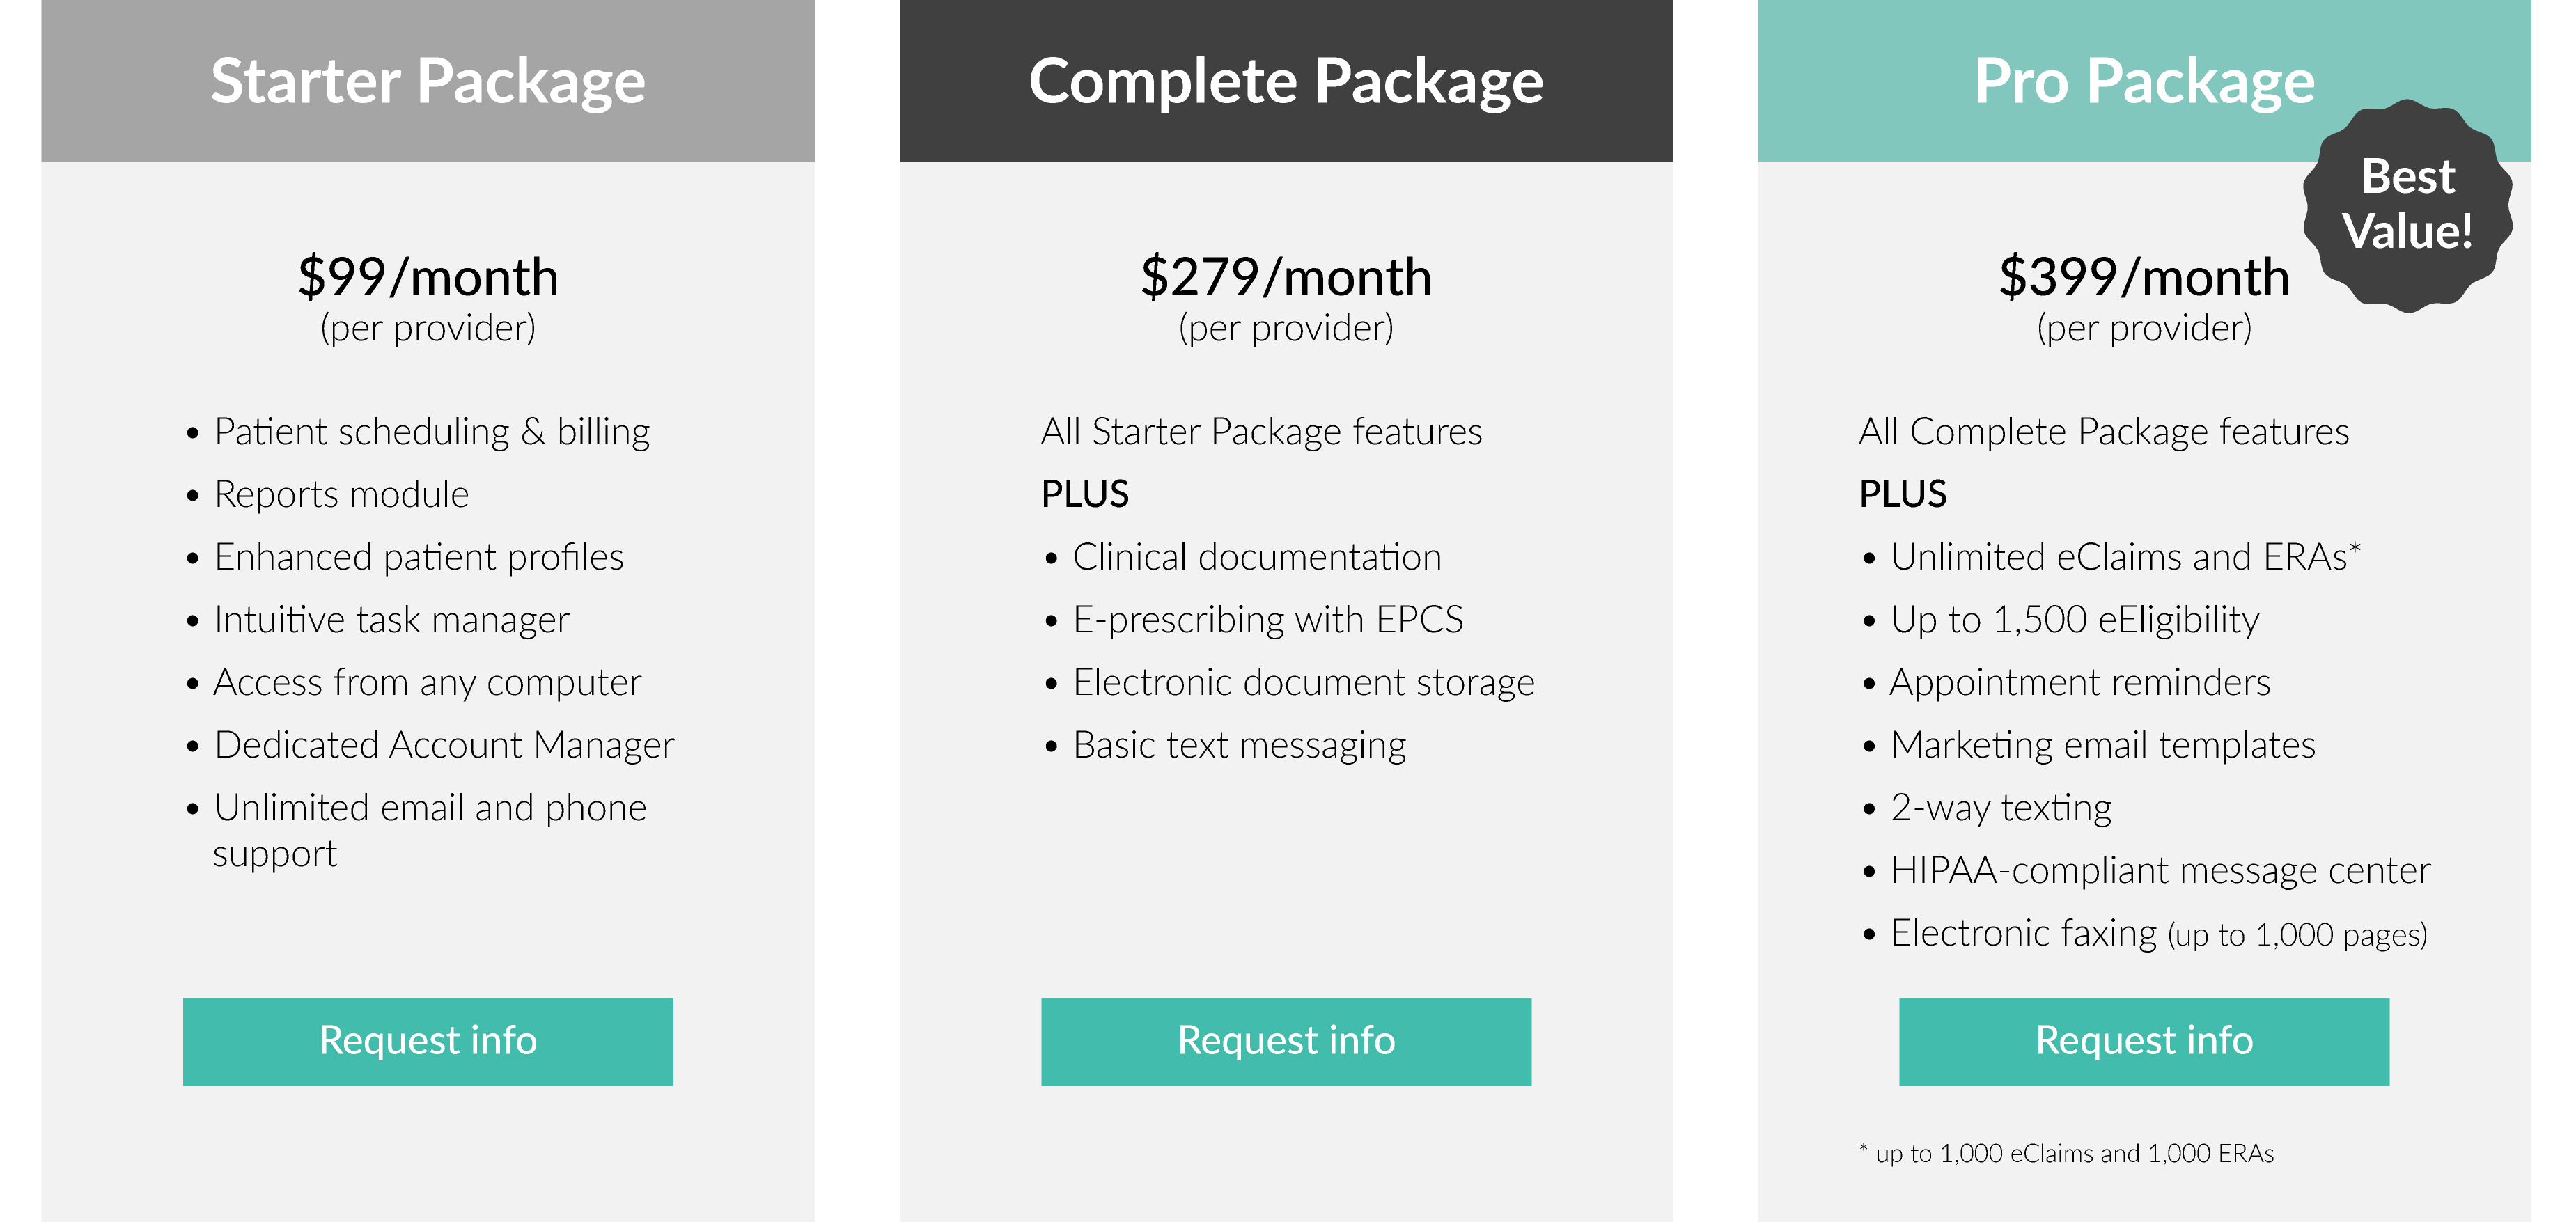2576x1222 pixels.
Task: Select the Starter Package header
Action: tap(428, 80)
